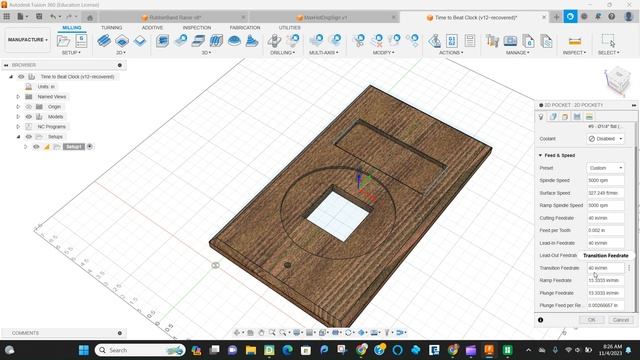Switch to the ADDITIVE tab
The image size is (640, 360).
[x=152, y=27]
